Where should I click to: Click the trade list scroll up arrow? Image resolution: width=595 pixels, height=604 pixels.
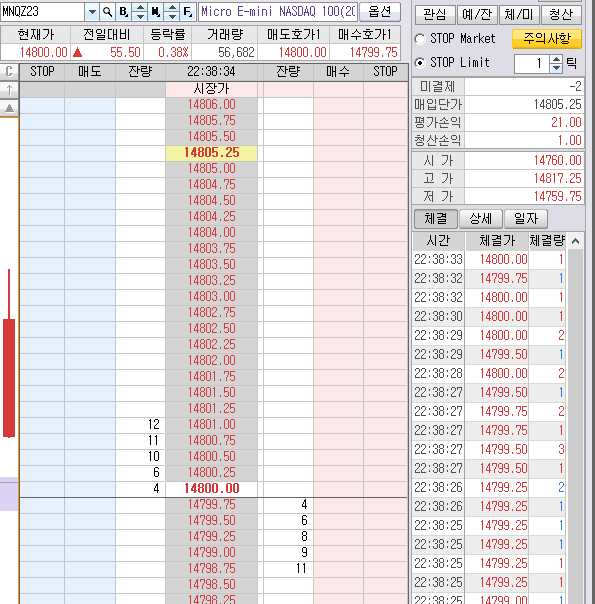tap(575, 241)
